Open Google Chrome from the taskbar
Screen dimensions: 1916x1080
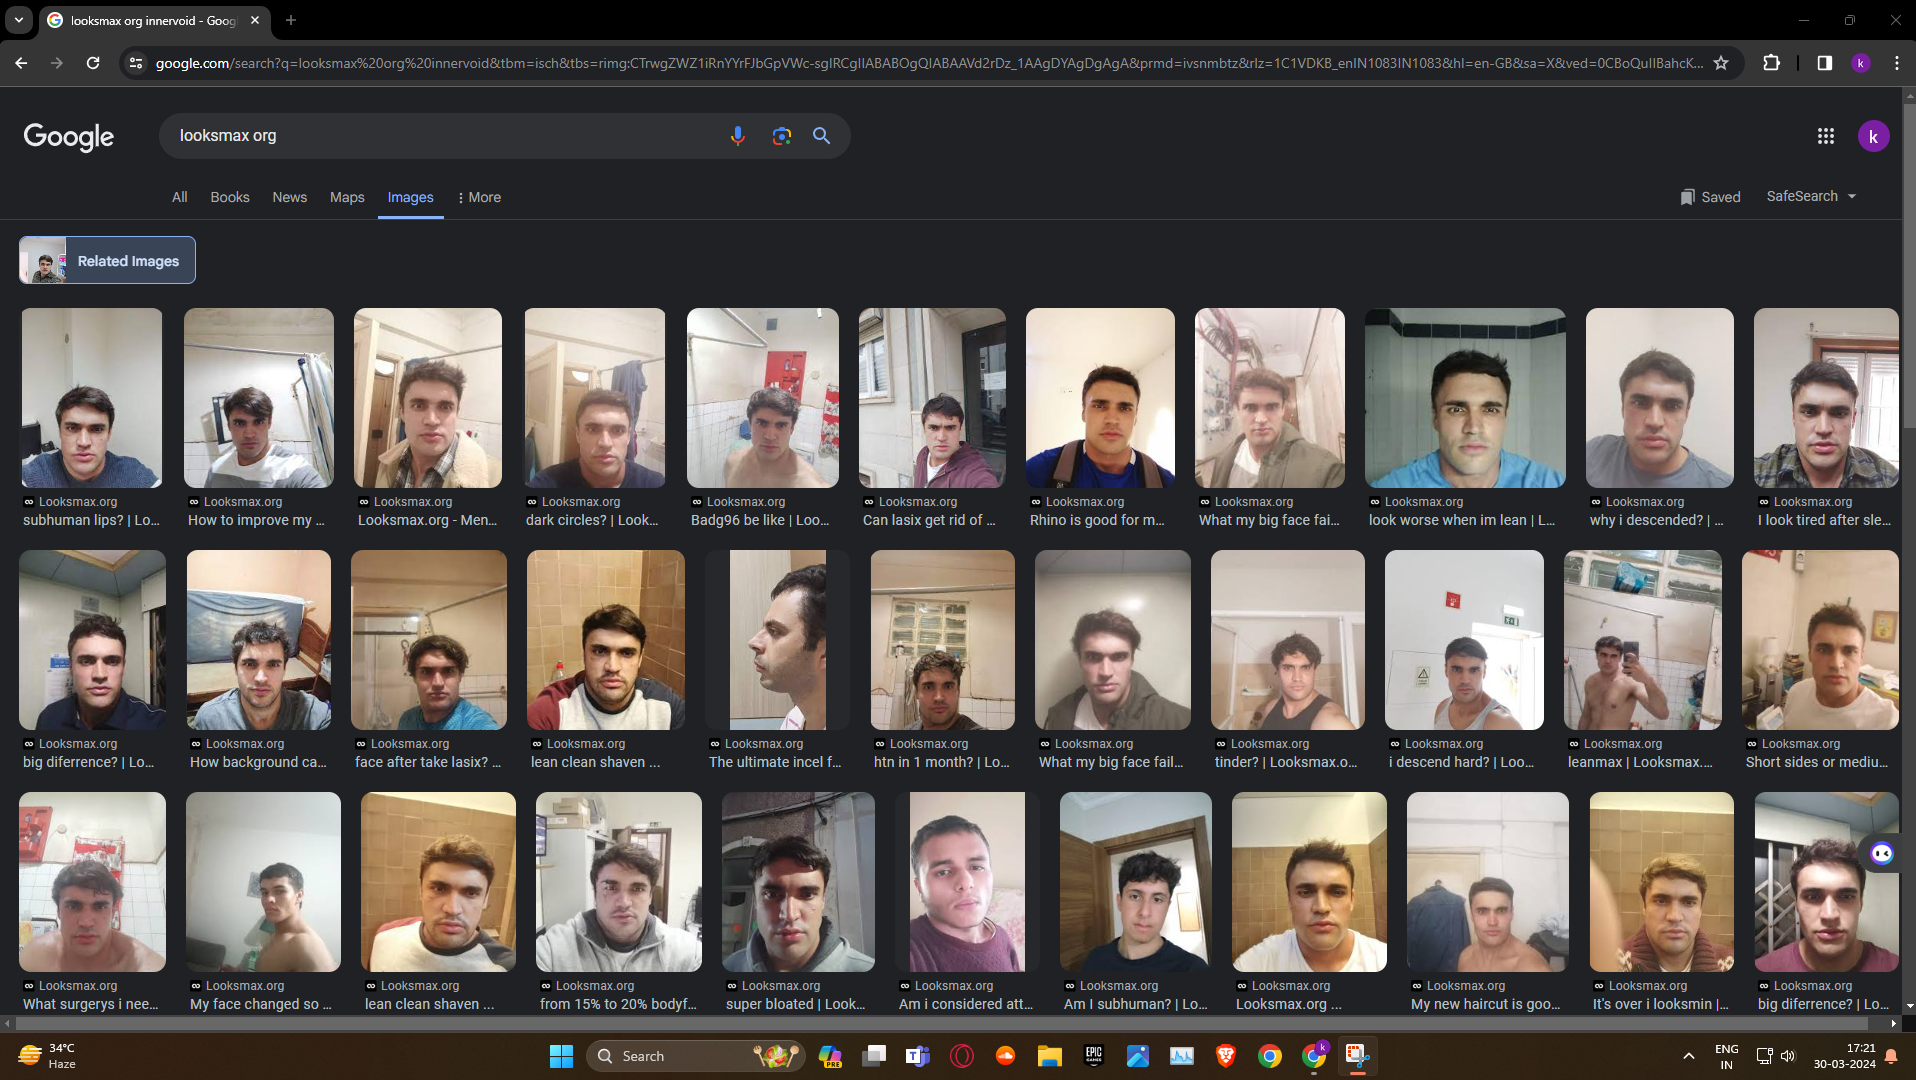pos(1270,1056)
